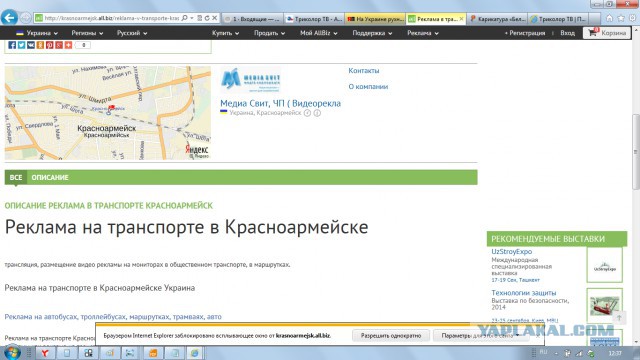Click the browser Forward arrow
Image resolution: width=640 pixels, height=360 pixels.
coord(25,18)
